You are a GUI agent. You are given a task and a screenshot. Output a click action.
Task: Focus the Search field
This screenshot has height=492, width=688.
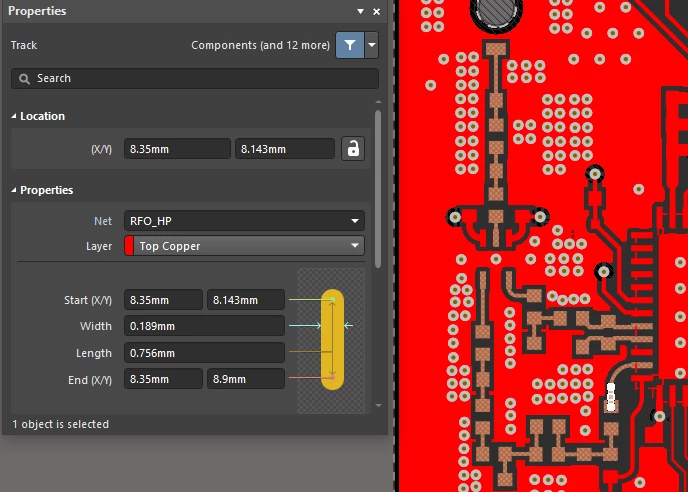(x=195, y=79)
